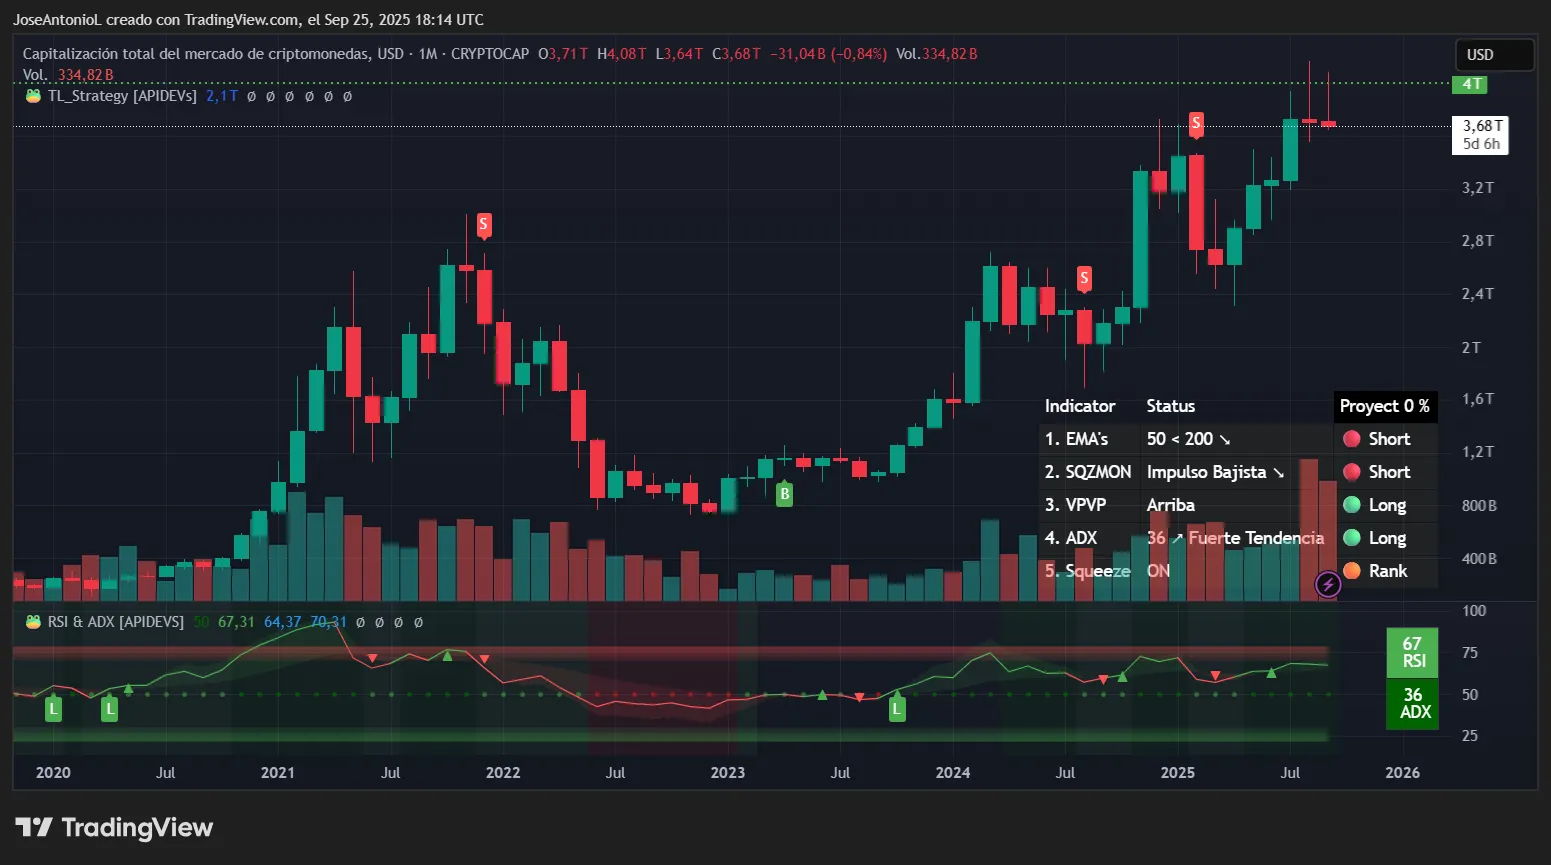
Task: Select the green B buy signal marker
Action: click(x=784, y=493)
